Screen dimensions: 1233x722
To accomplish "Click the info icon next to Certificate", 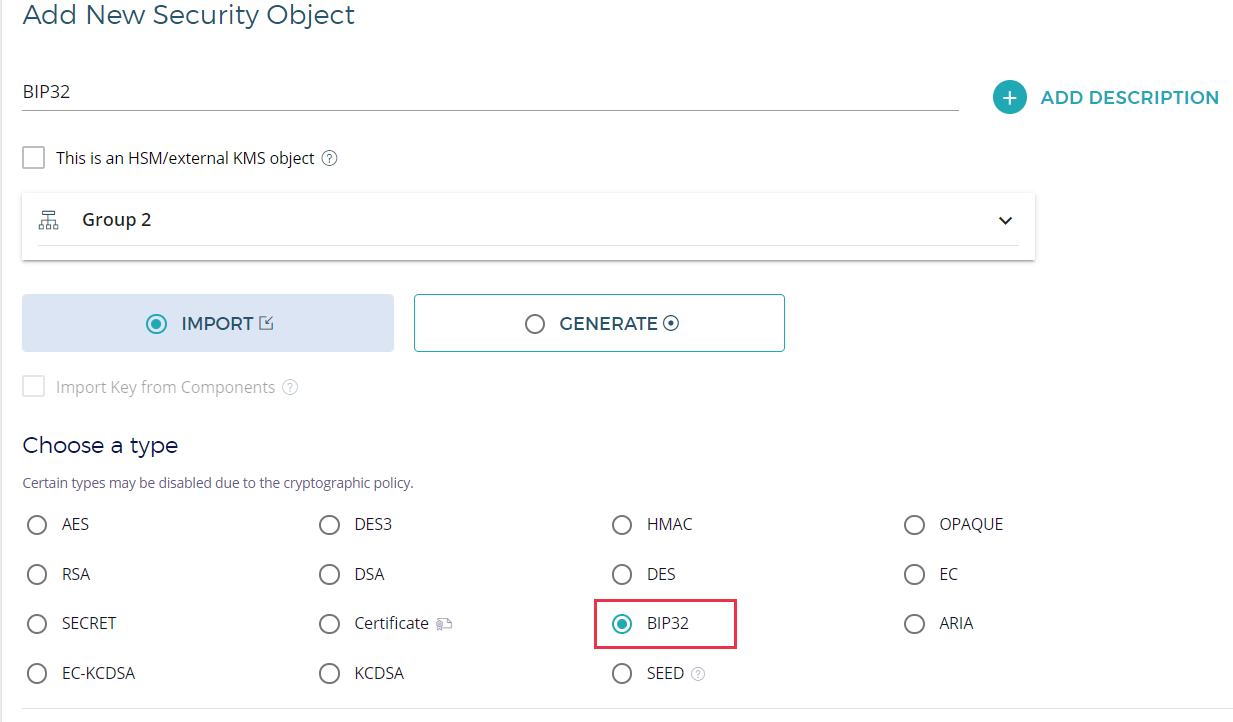I will pos(444,624).
